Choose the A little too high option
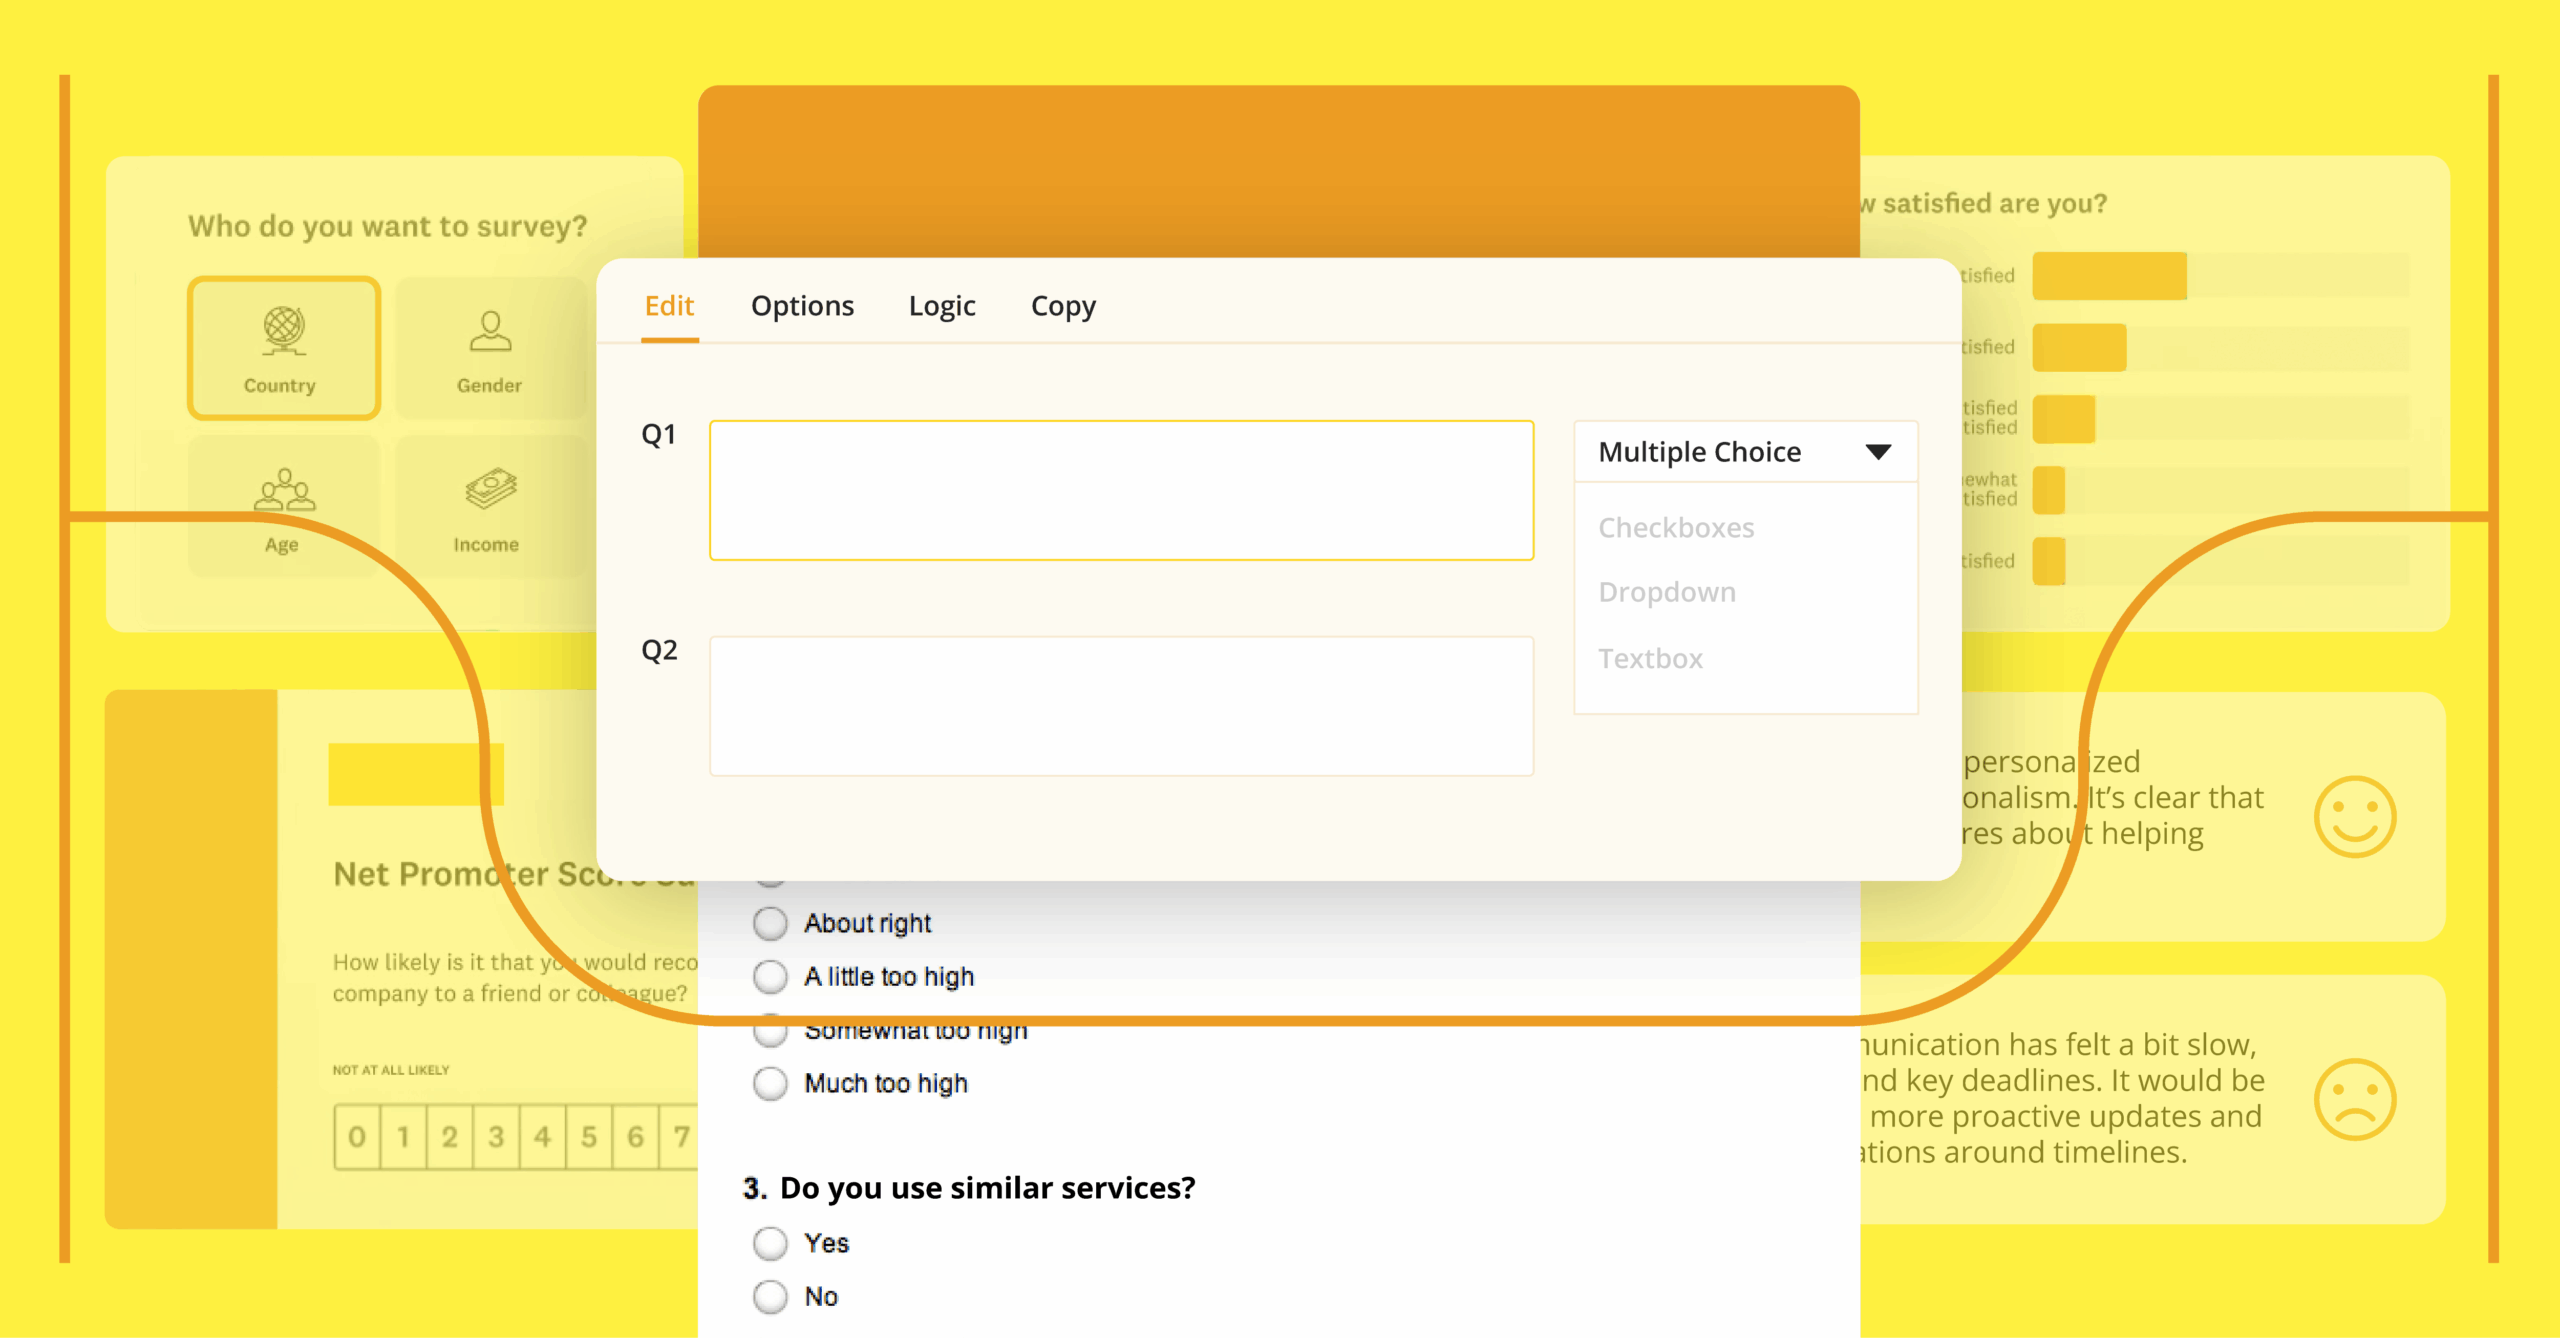The width and height of the screenshot is (2560, 1338). point(770,976)
